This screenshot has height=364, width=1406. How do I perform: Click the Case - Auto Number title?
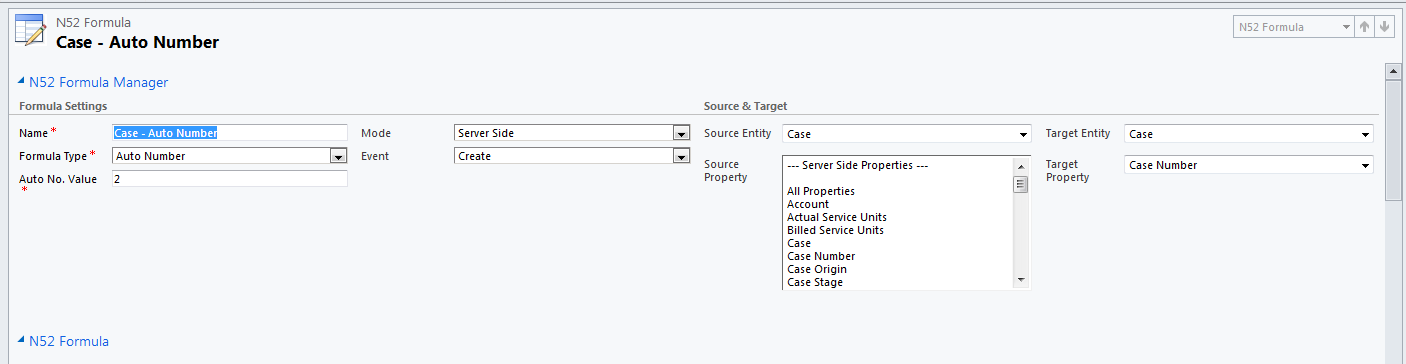coord(138,42)
